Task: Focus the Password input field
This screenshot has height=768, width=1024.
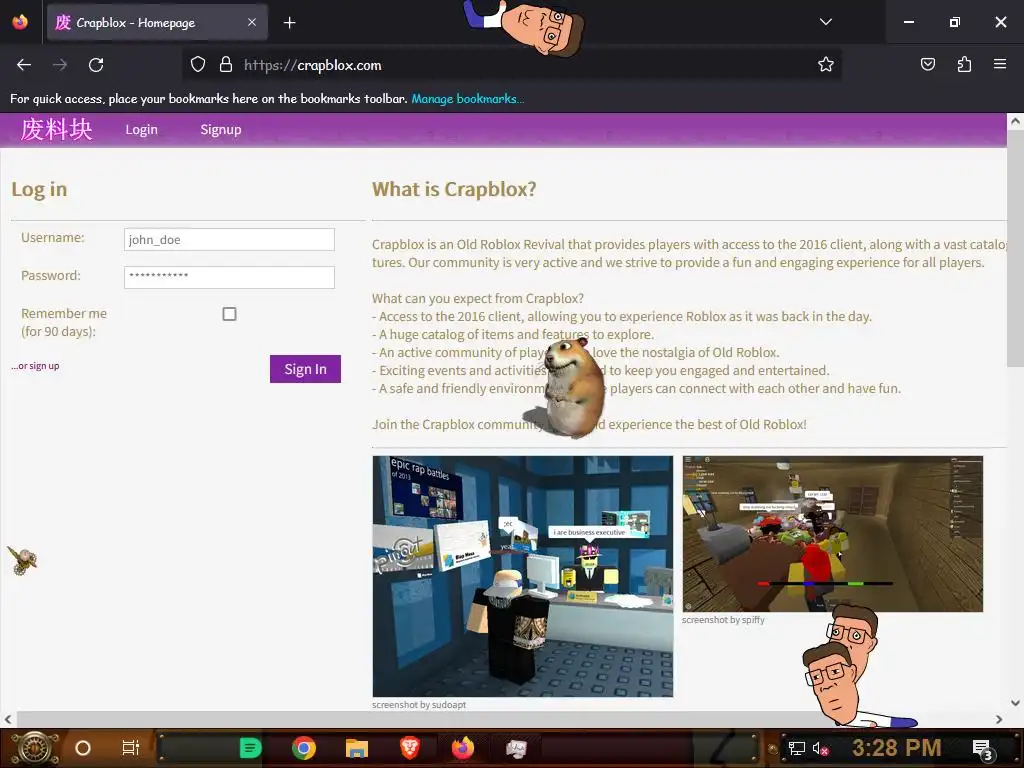Action: tap(229, 277)
